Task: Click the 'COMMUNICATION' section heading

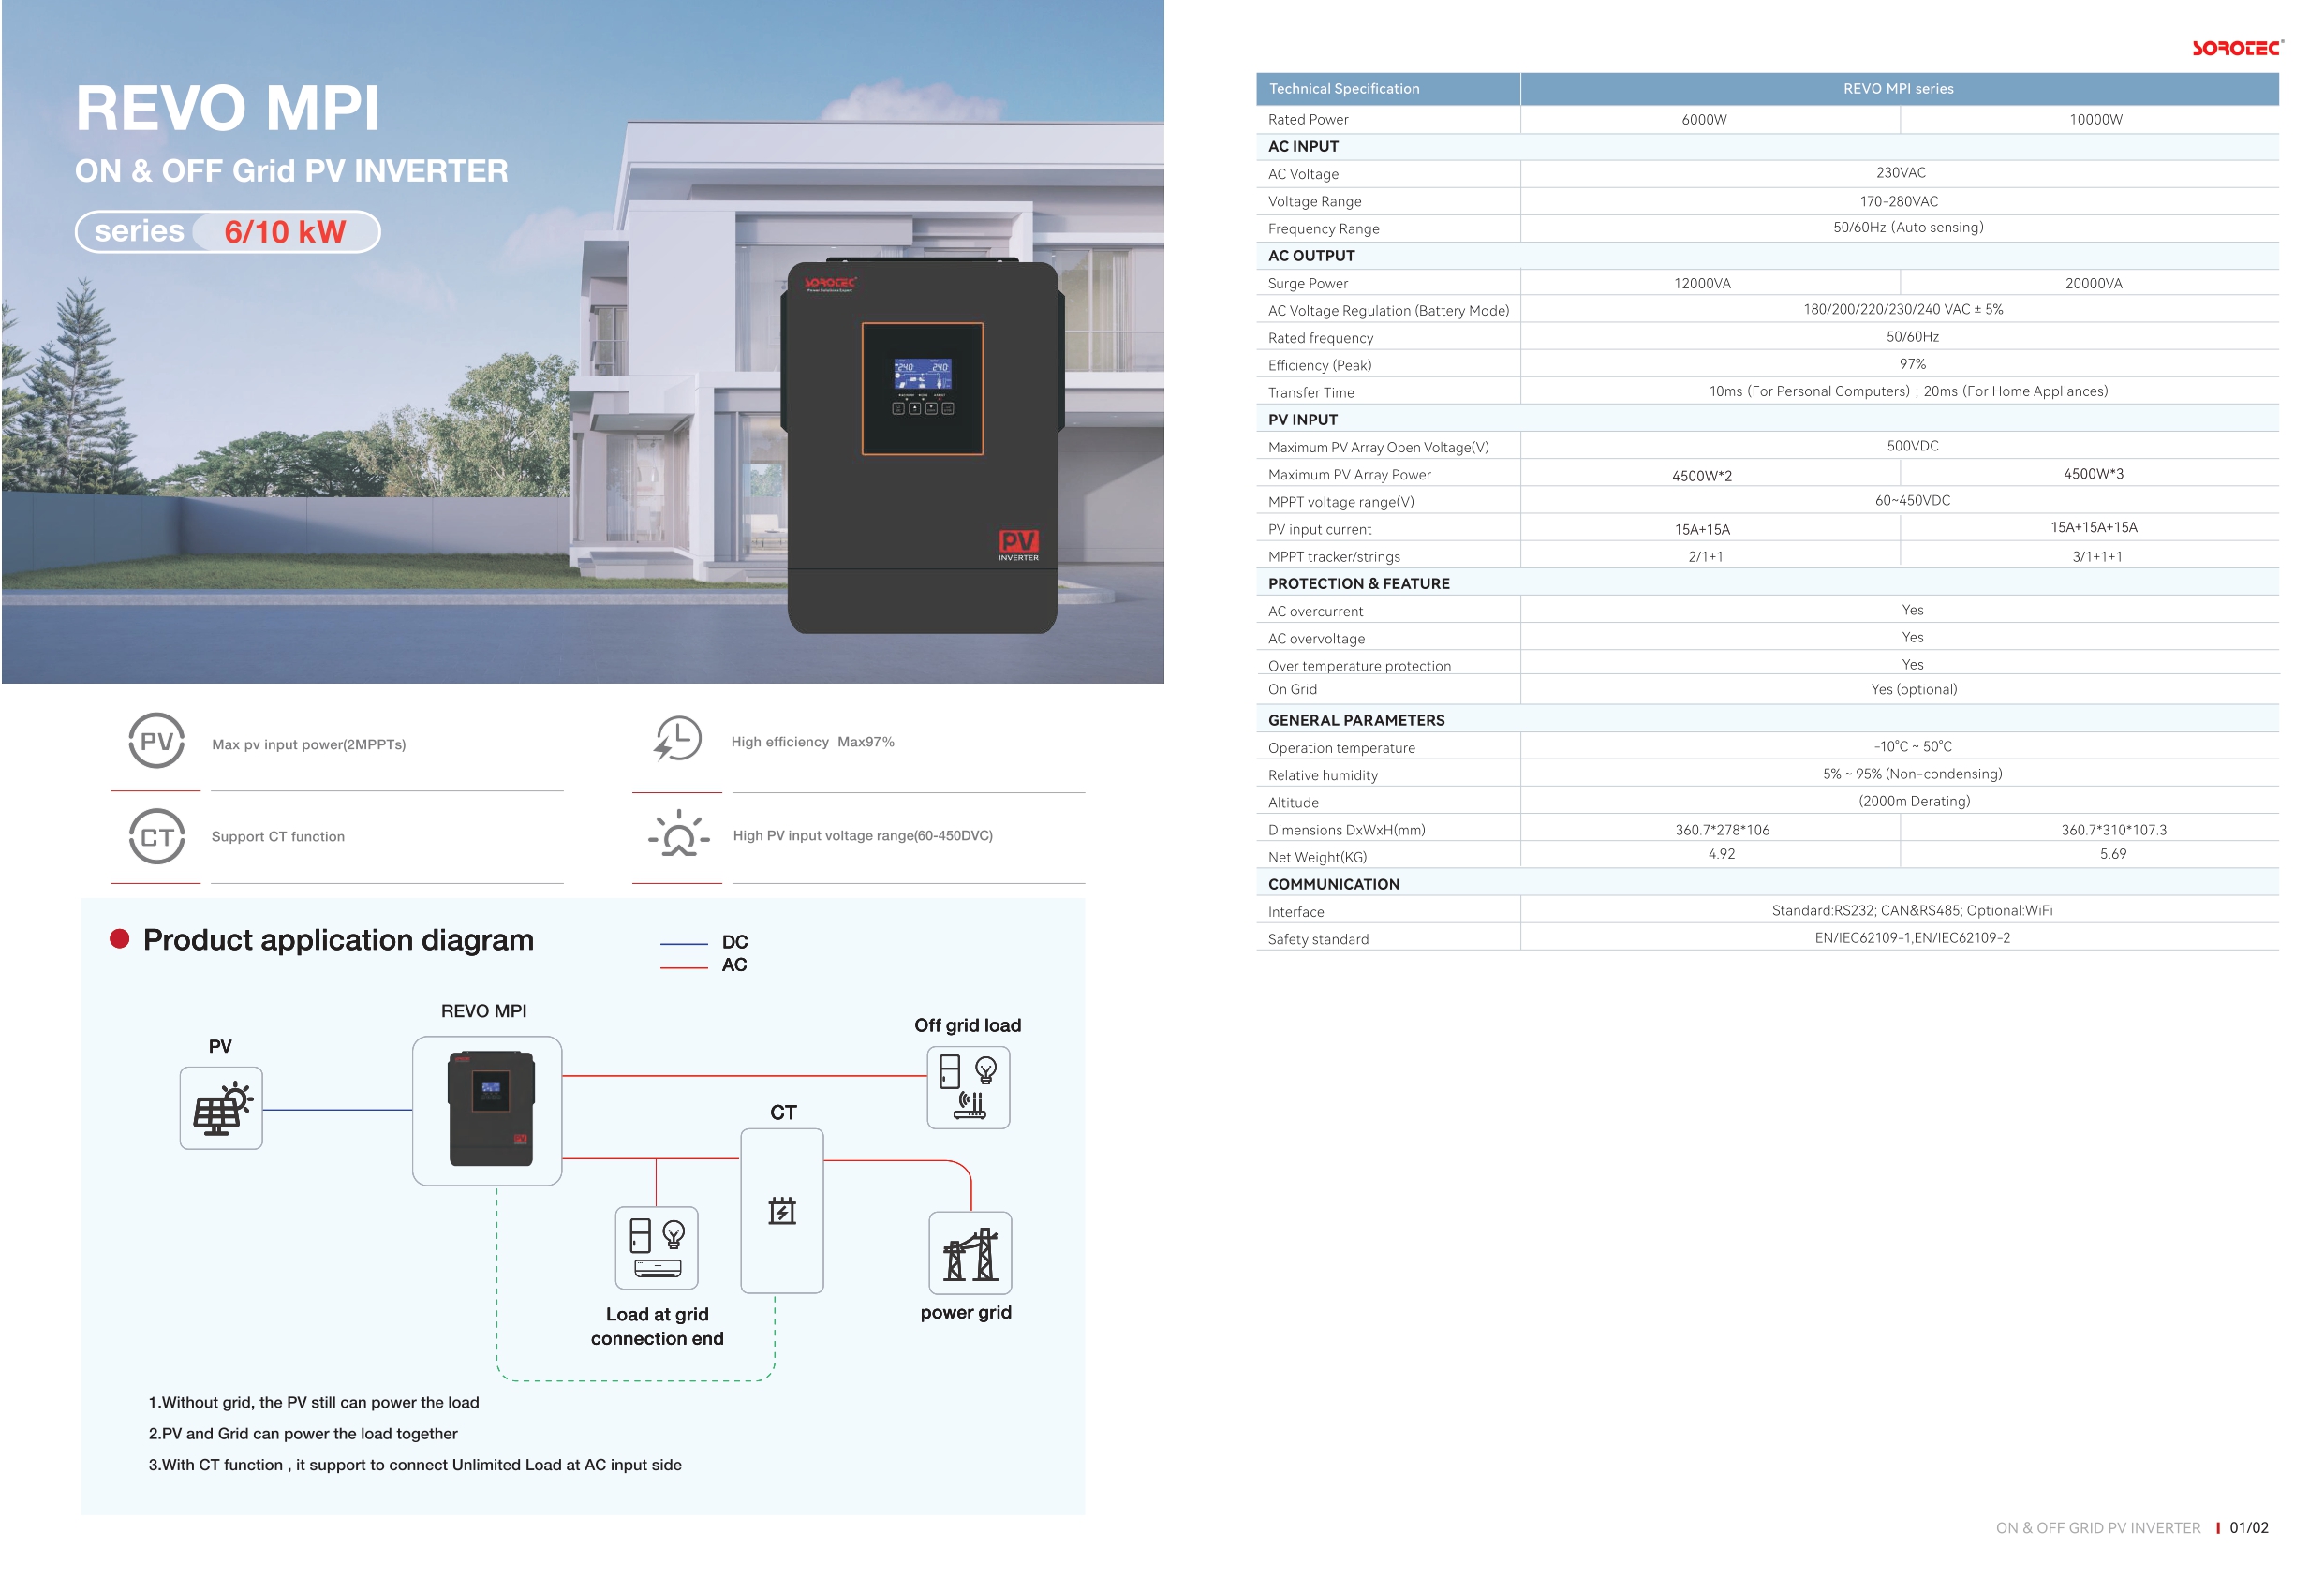Action: [1332, 884]
